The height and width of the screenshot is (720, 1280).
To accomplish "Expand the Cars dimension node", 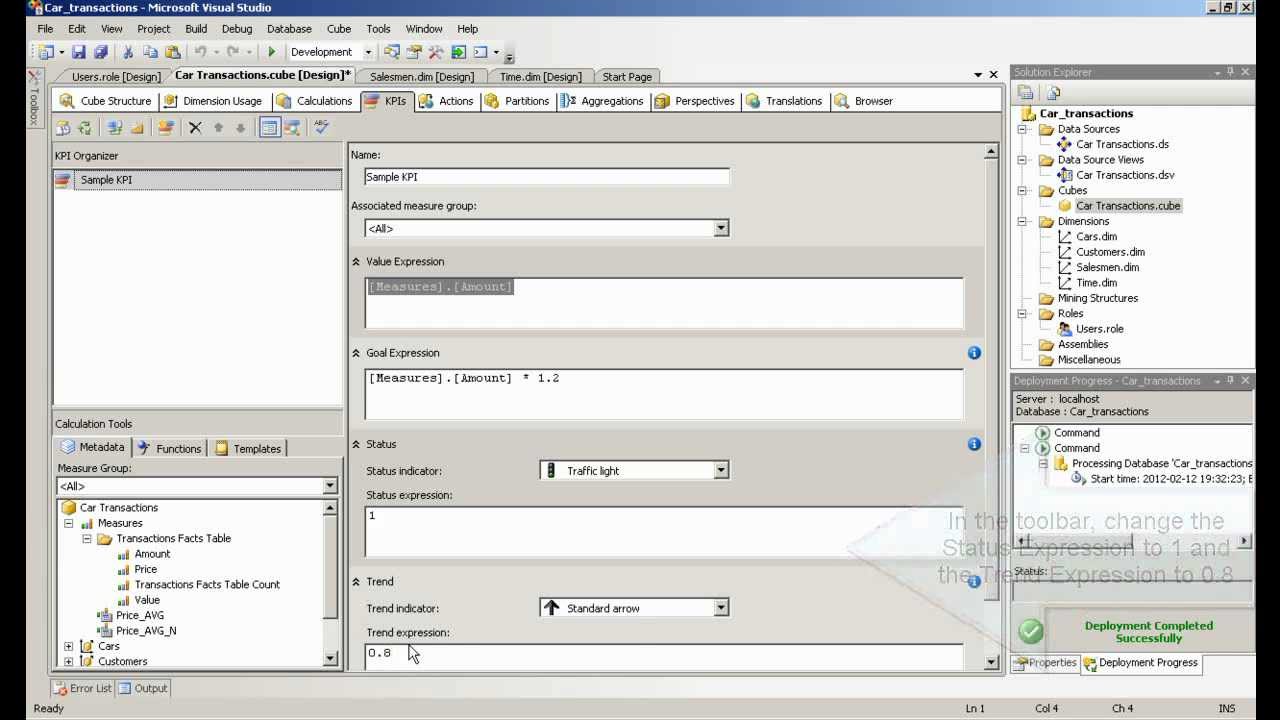I will (69, 646).
